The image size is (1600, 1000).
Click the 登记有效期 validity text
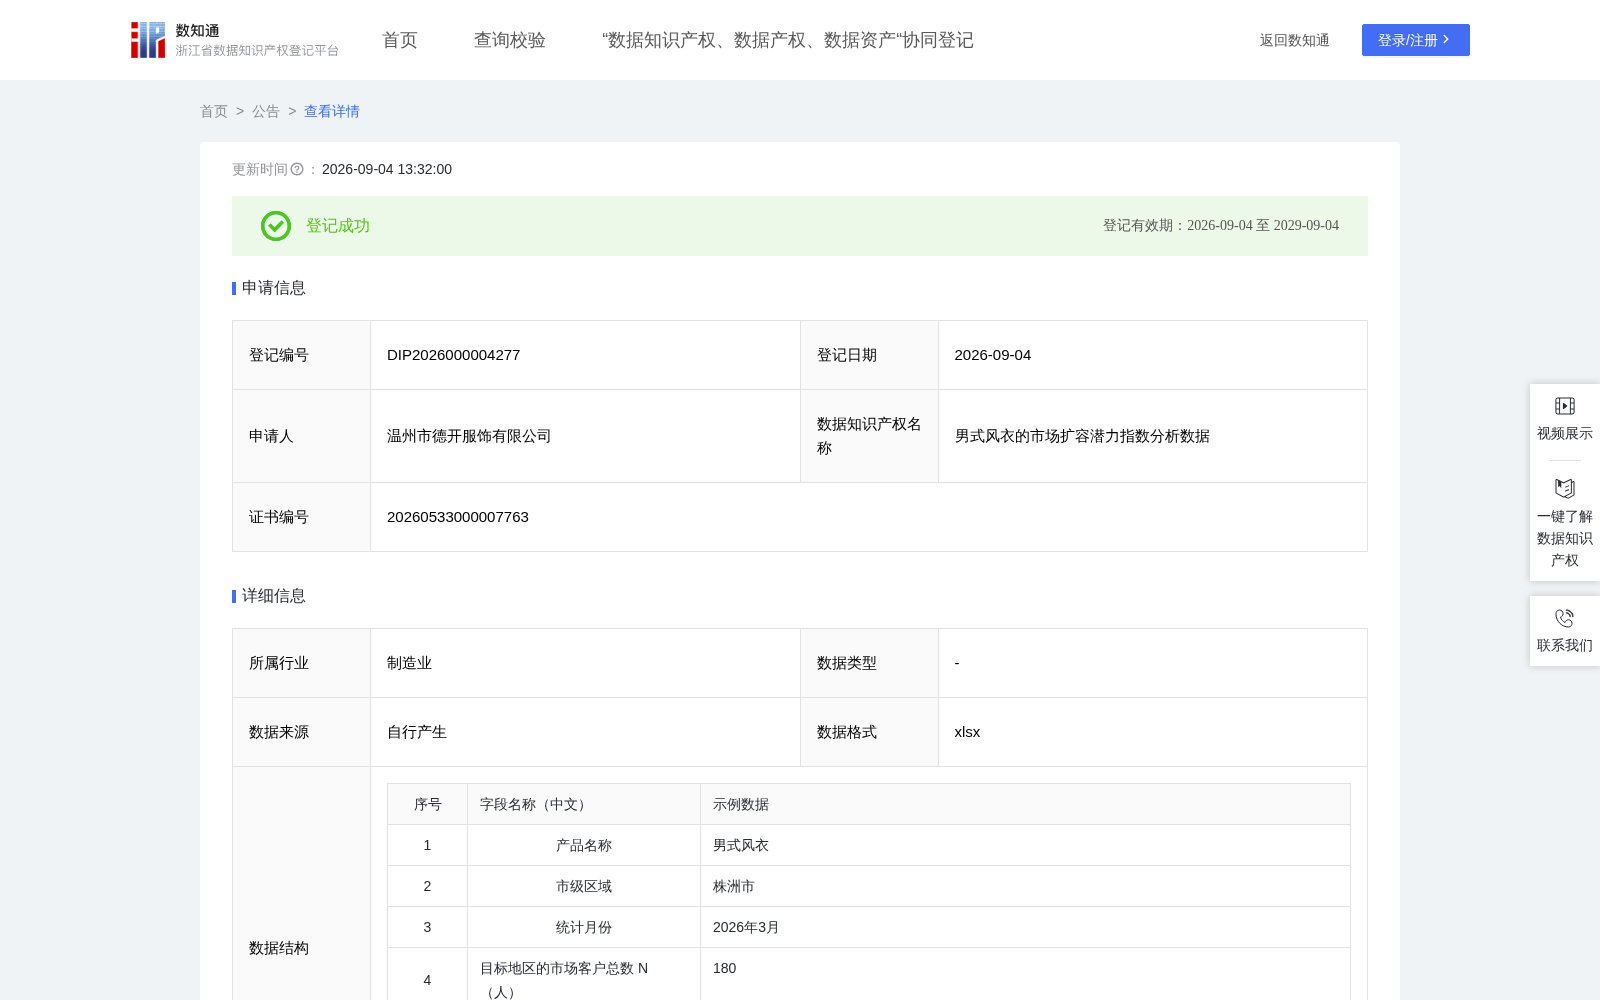point(1220,226)
